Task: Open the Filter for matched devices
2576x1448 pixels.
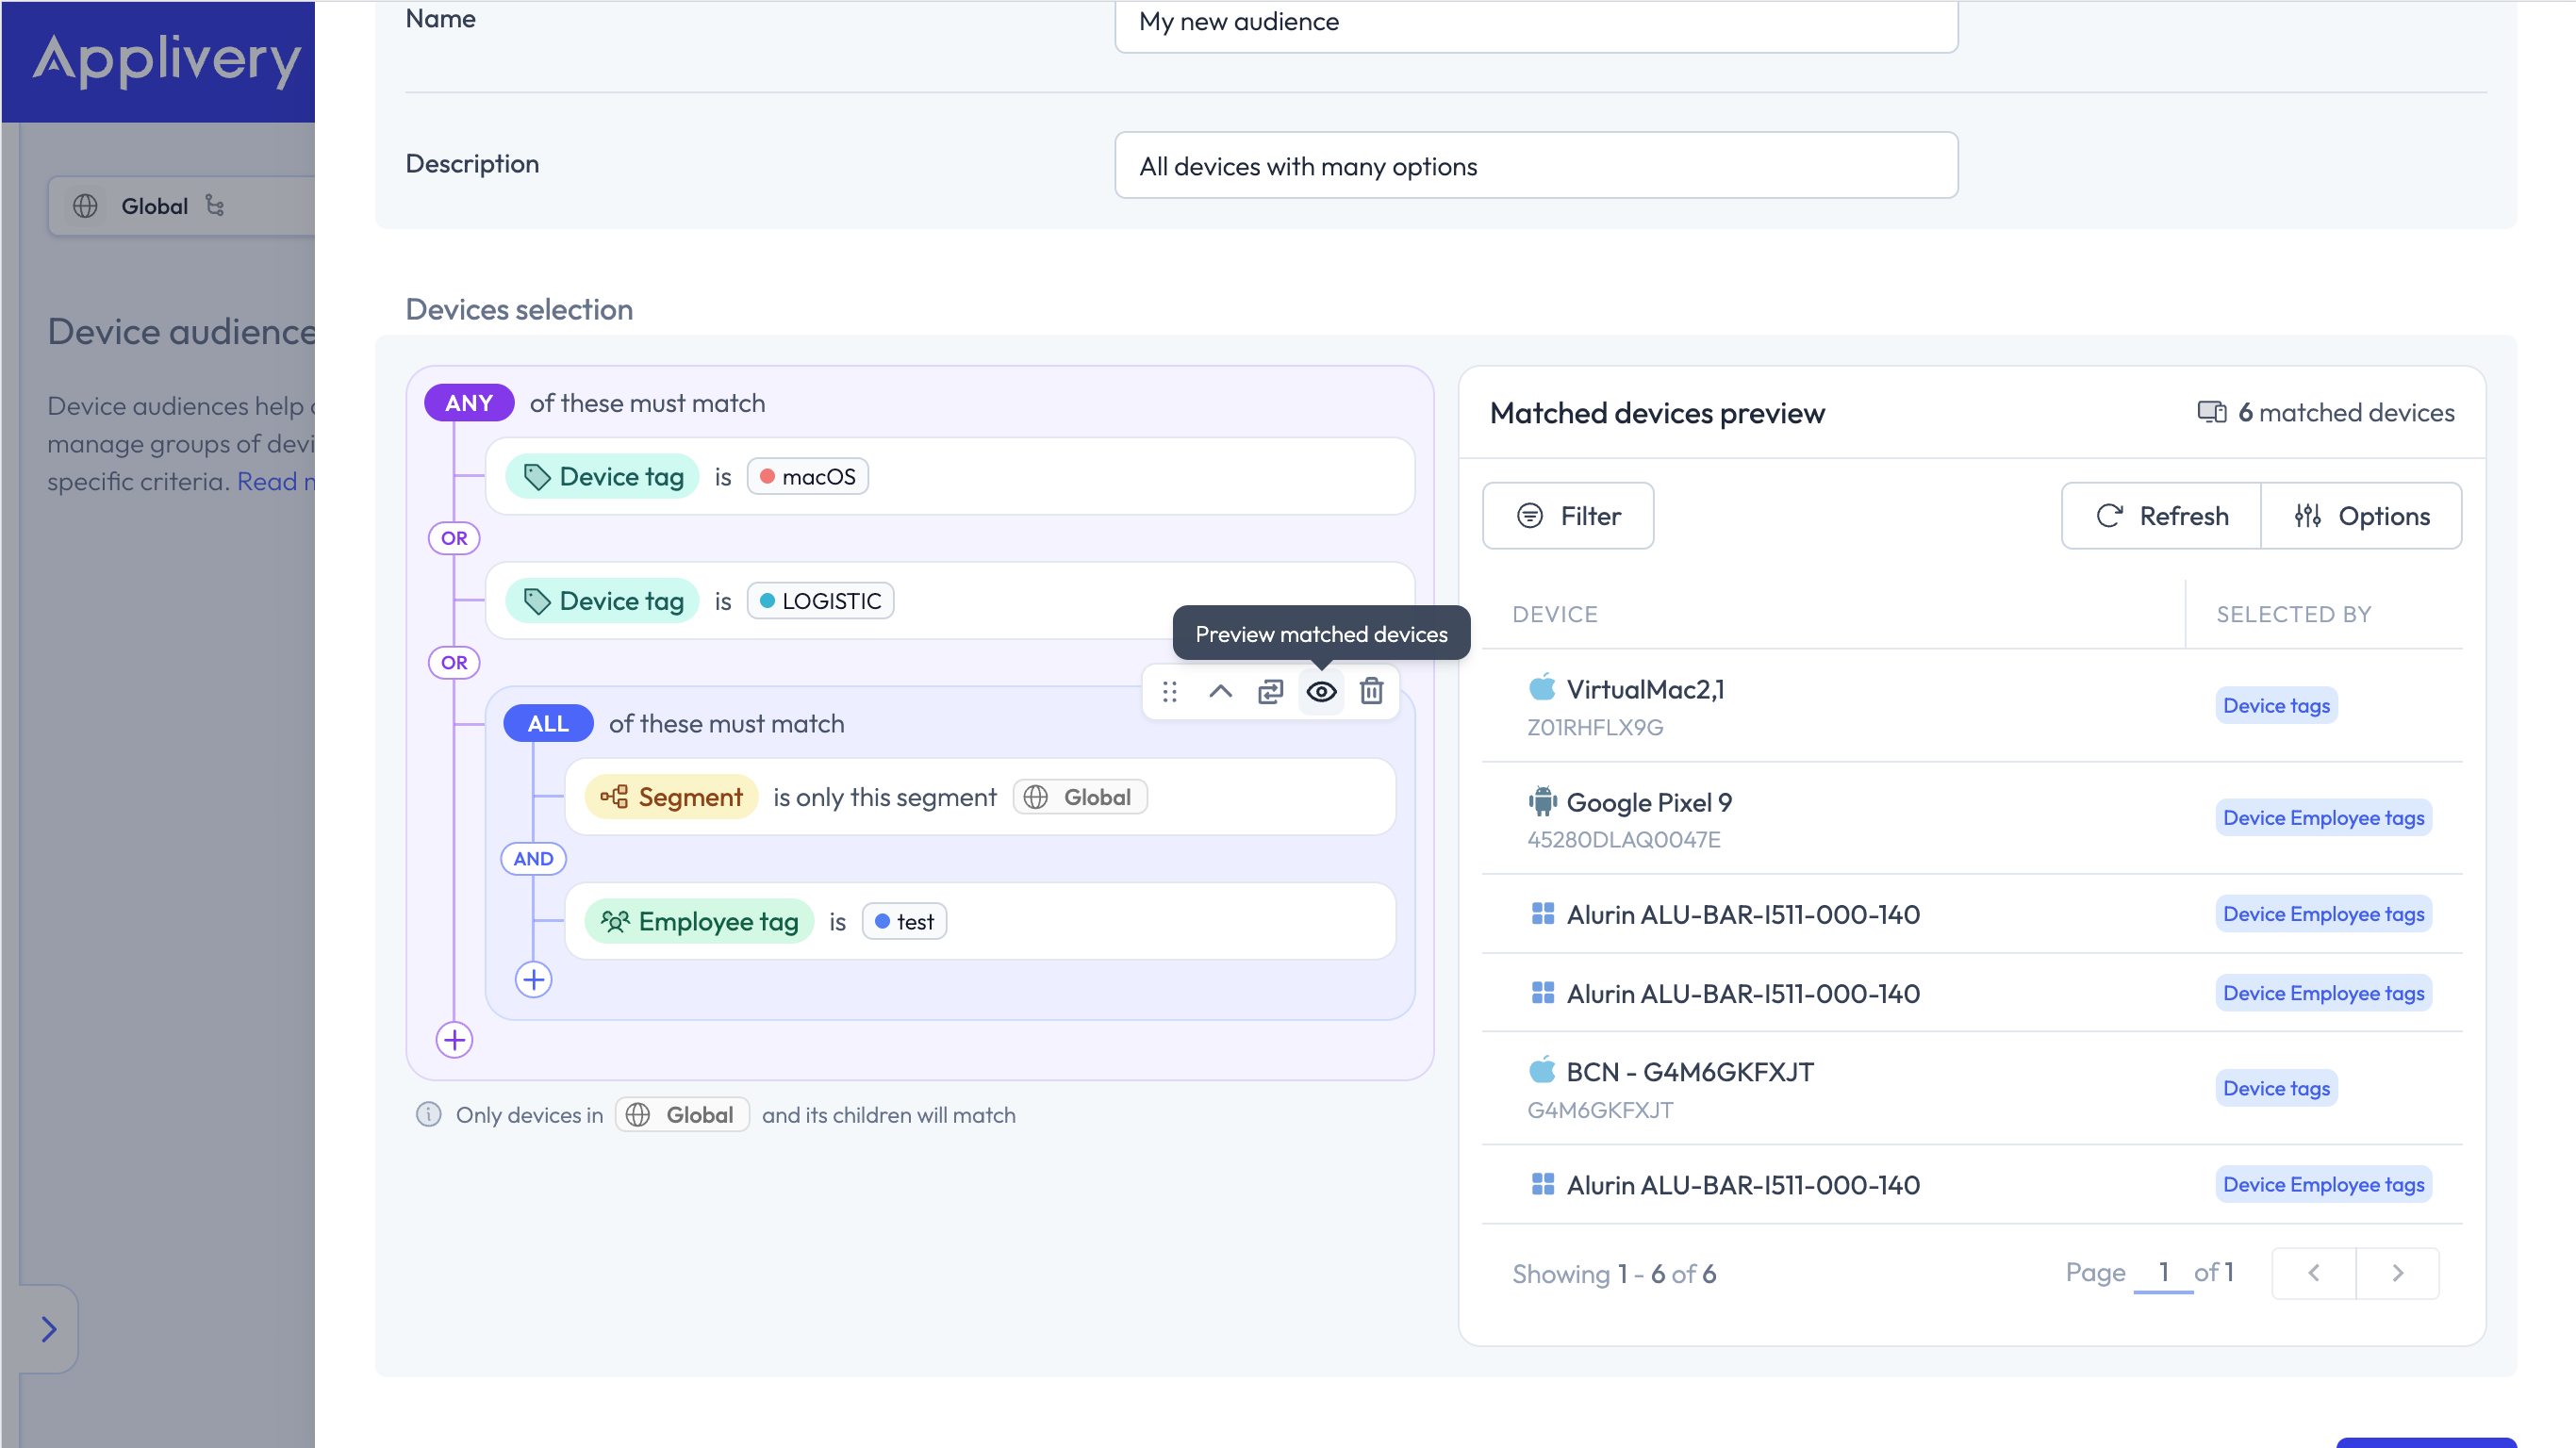Action: 1568,516
